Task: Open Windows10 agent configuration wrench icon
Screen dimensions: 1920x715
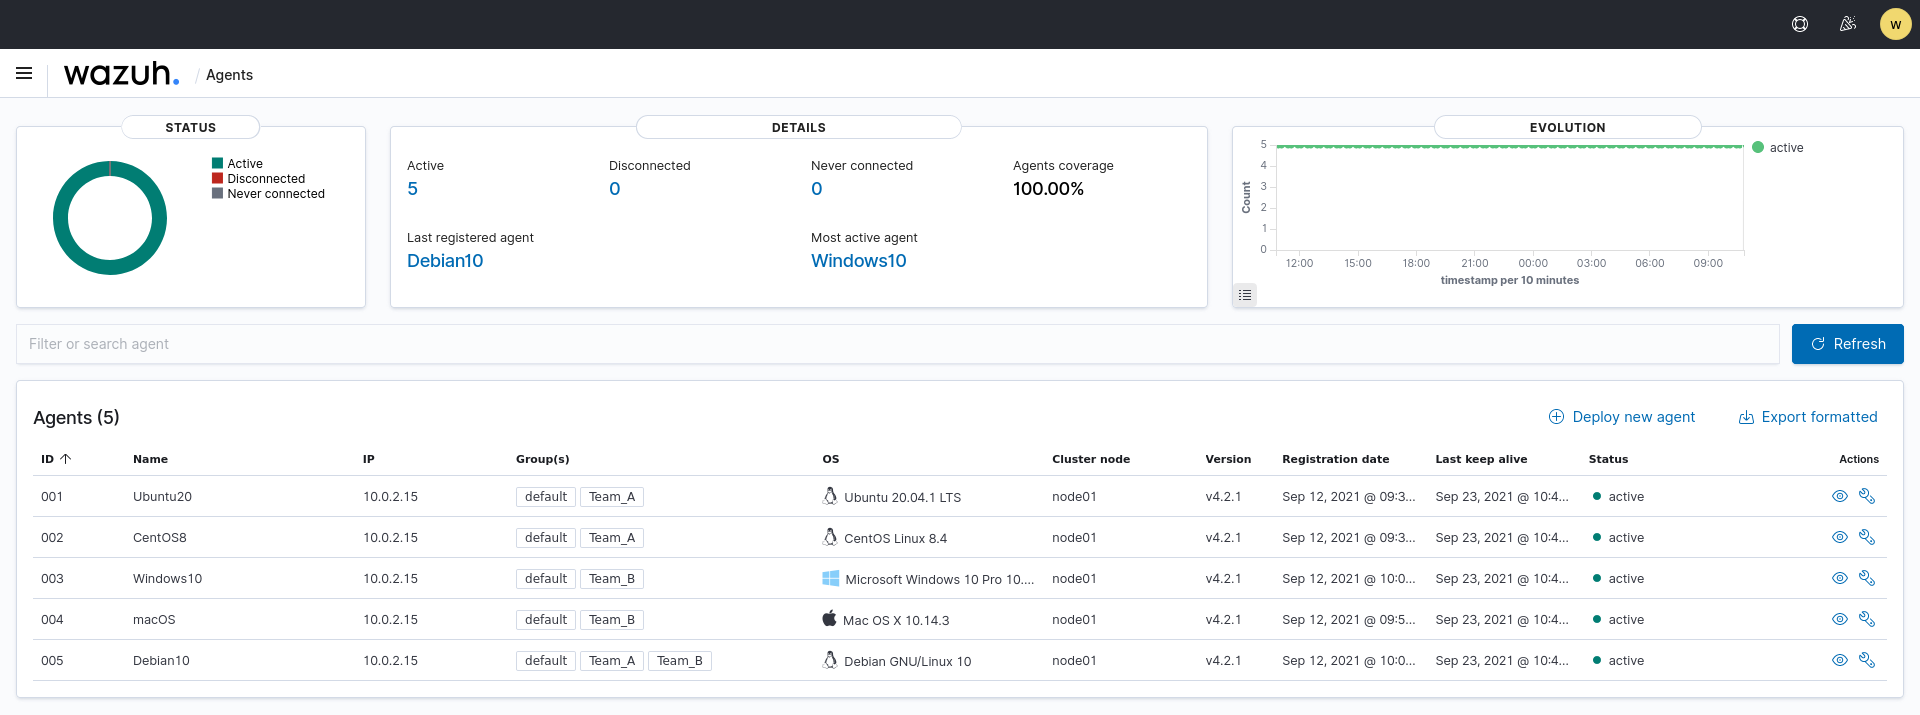Action: (1866, 578)
